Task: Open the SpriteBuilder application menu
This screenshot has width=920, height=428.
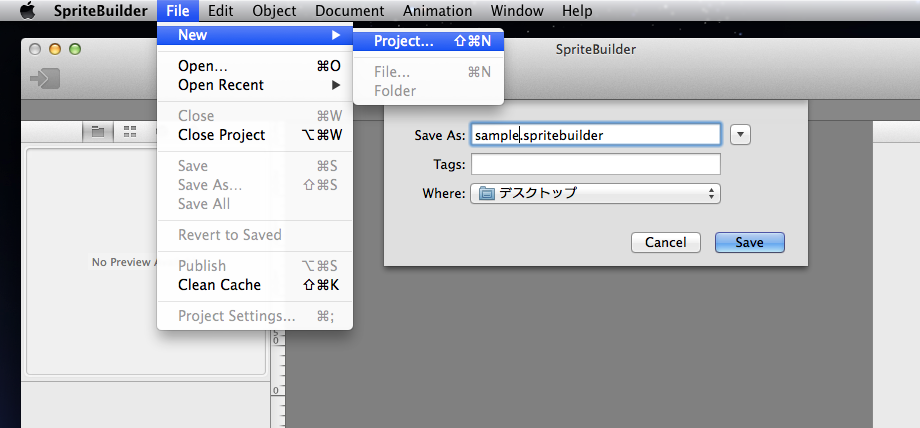Action: [101, 11]
